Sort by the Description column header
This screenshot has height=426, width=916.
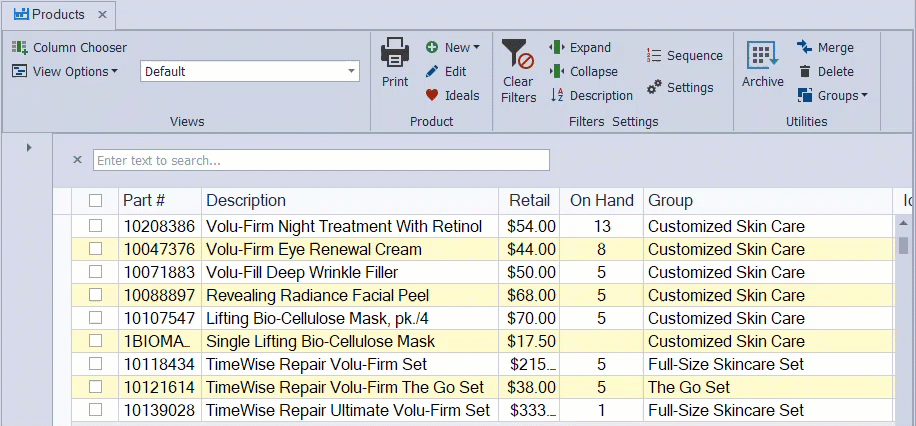[350, 200]
